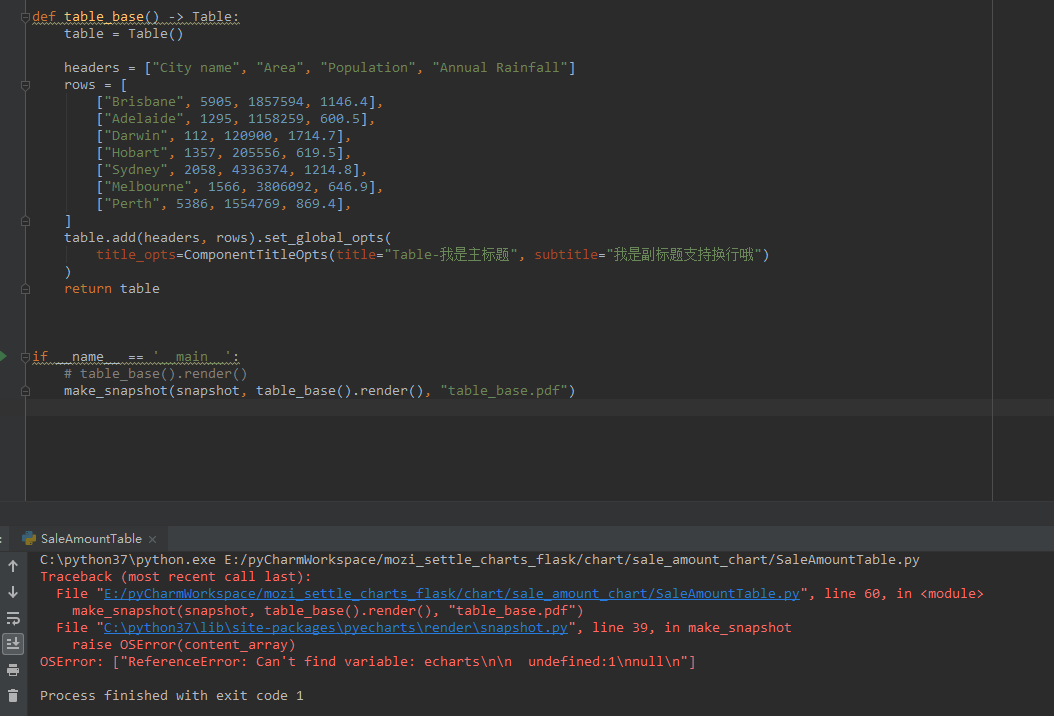Collapse the if __name__ main block
Image resolution: width=1054 pixels, height=716 pixels.
coord(25,357)
